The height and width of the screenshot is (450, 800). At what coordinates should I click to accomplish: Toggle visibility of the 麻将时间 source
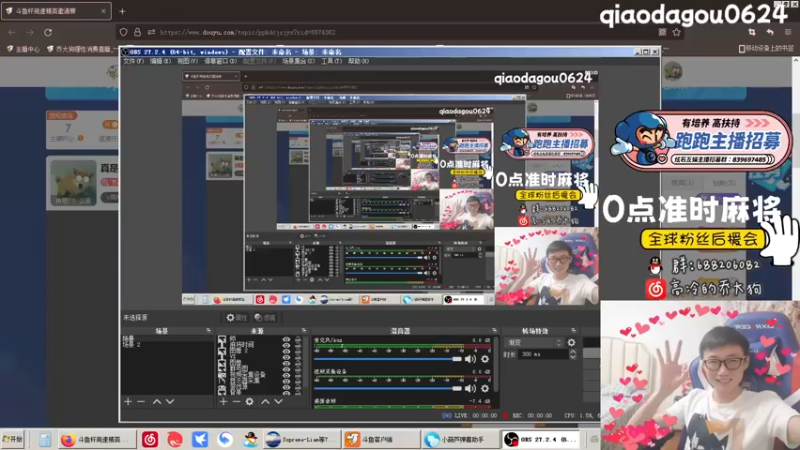(286, 345)
